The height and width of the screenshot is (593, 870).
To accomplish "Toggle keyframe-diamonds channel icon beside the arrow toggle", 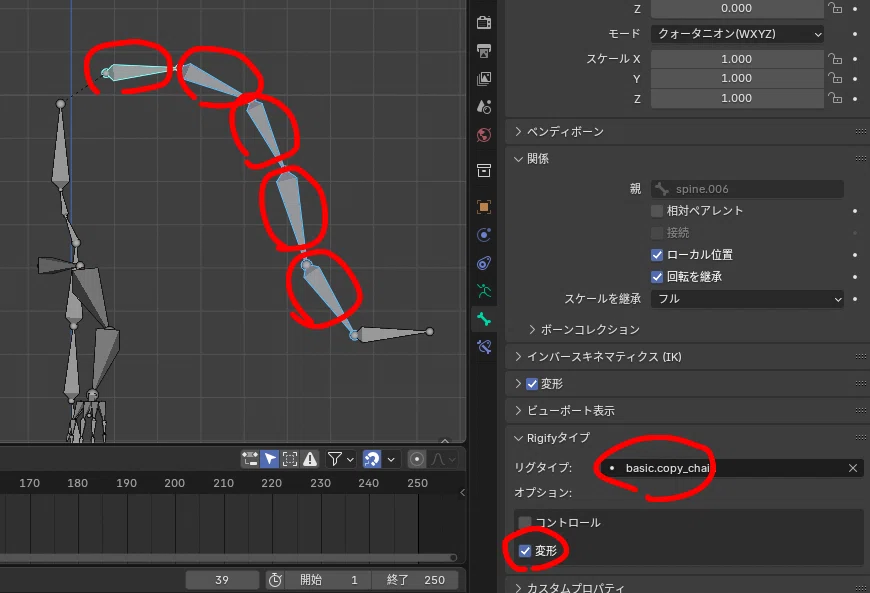I will [x=250, y=459].
